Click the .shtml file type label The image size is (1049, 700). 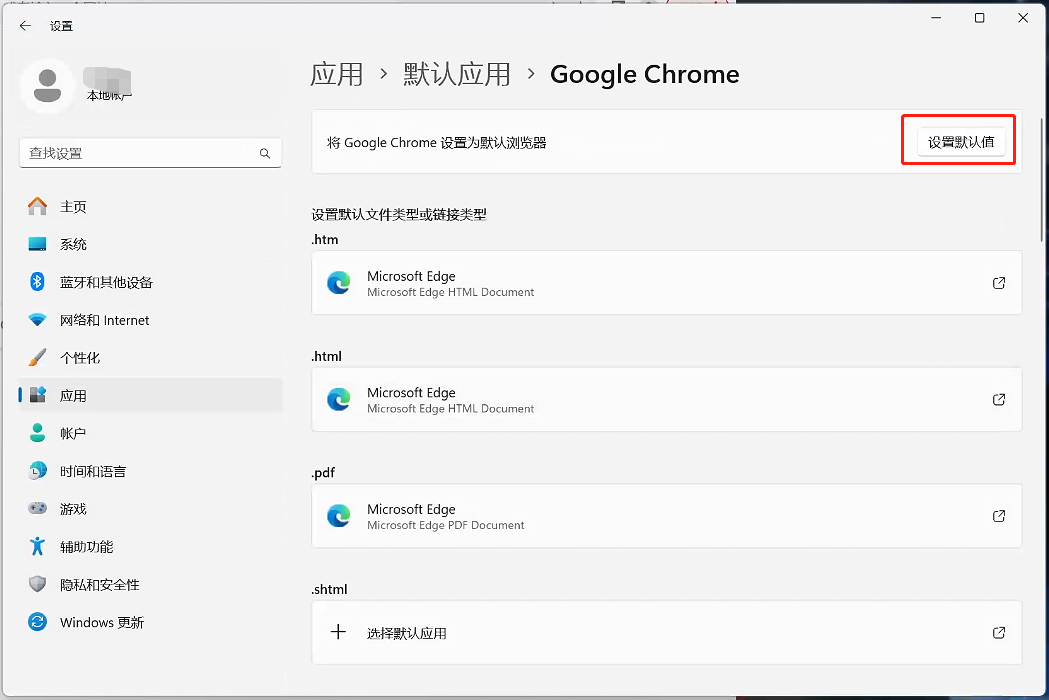pyautogui.click(x=330, y=589)
